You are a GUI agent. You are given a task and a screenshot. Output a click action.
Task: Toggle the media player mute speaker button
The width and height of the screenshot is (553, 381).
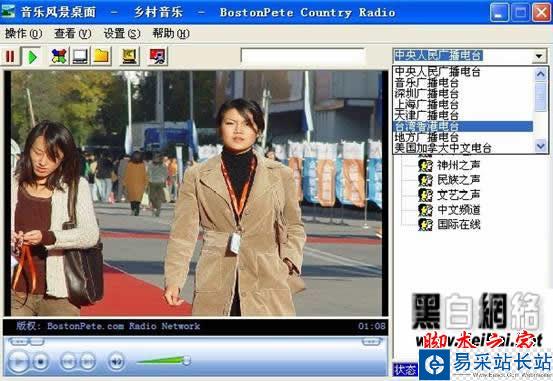[x=116, y=361]
